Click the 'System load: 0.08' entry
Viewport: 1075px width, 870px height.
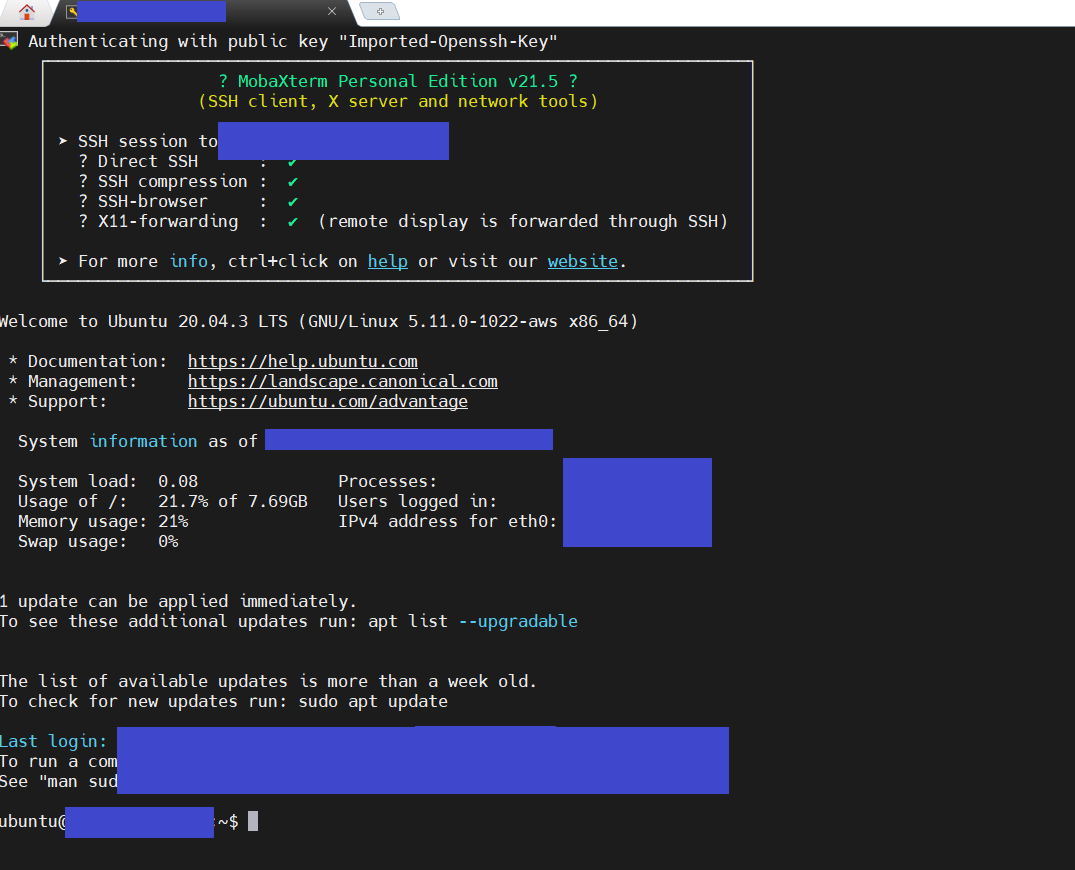pyautogui.click(x=108, y=481)
